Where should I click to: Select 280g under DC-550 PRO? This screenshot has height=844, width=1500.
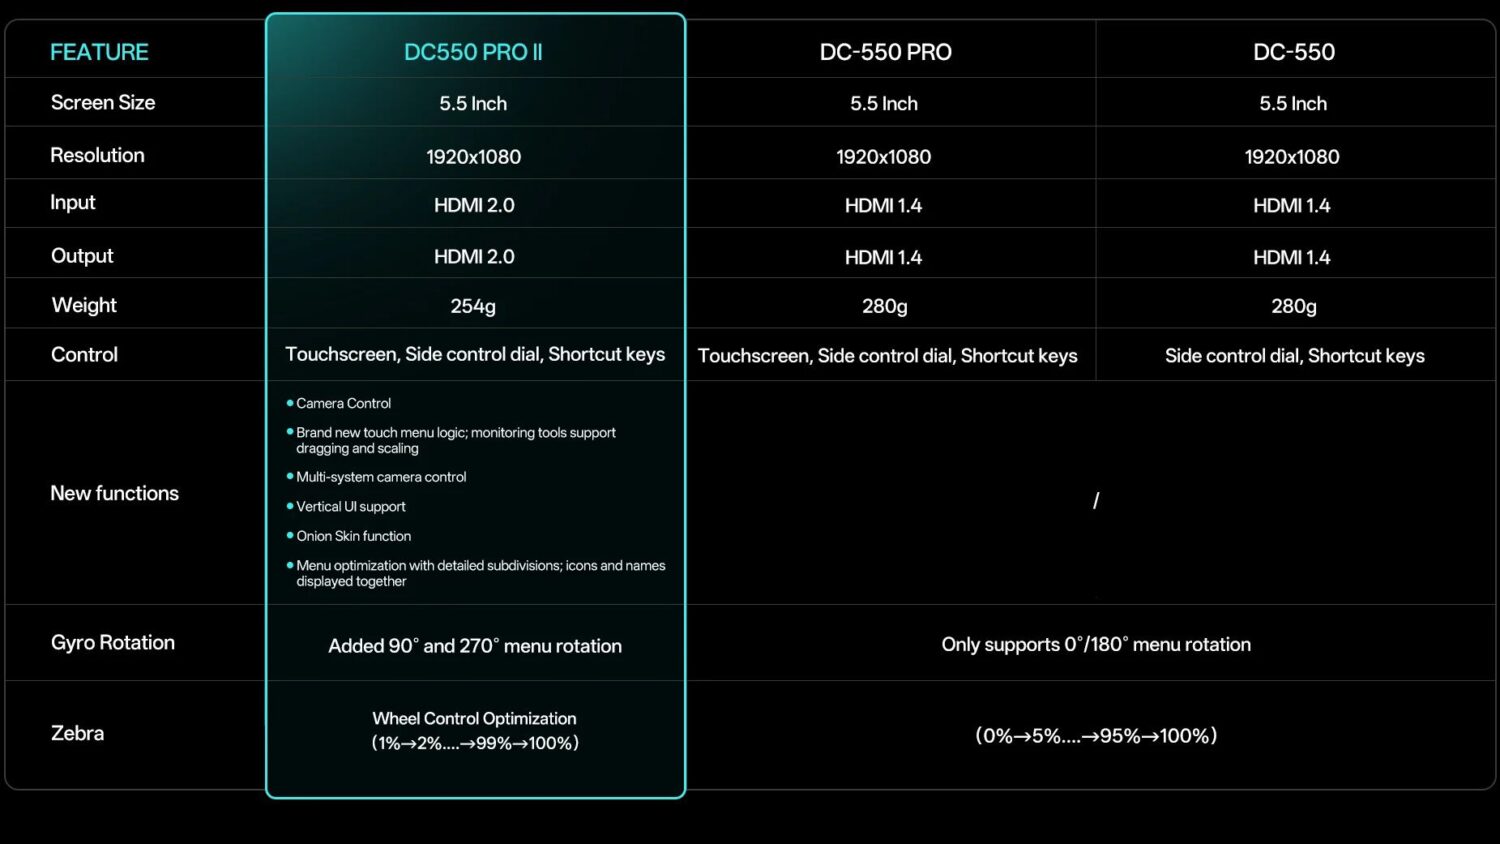pyautogui.click(x=885, y=307)
